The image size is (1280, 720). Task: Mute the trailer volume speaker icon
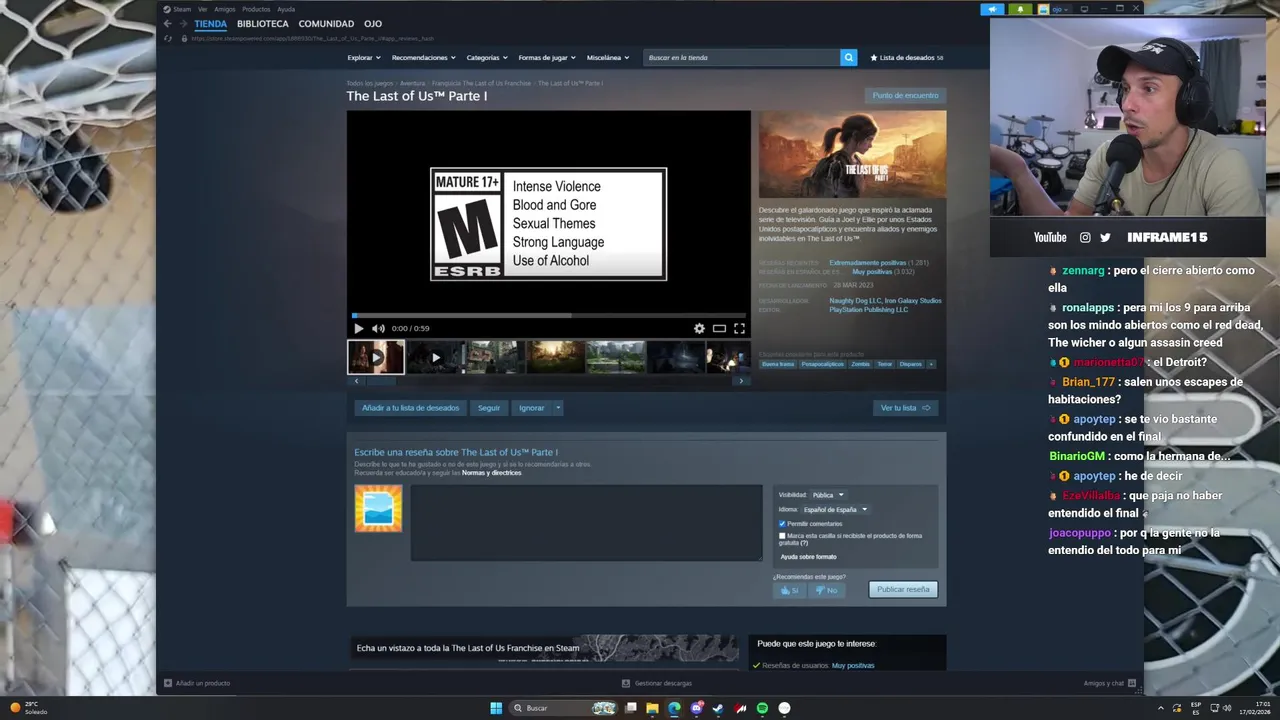click(x=378, y=328)
